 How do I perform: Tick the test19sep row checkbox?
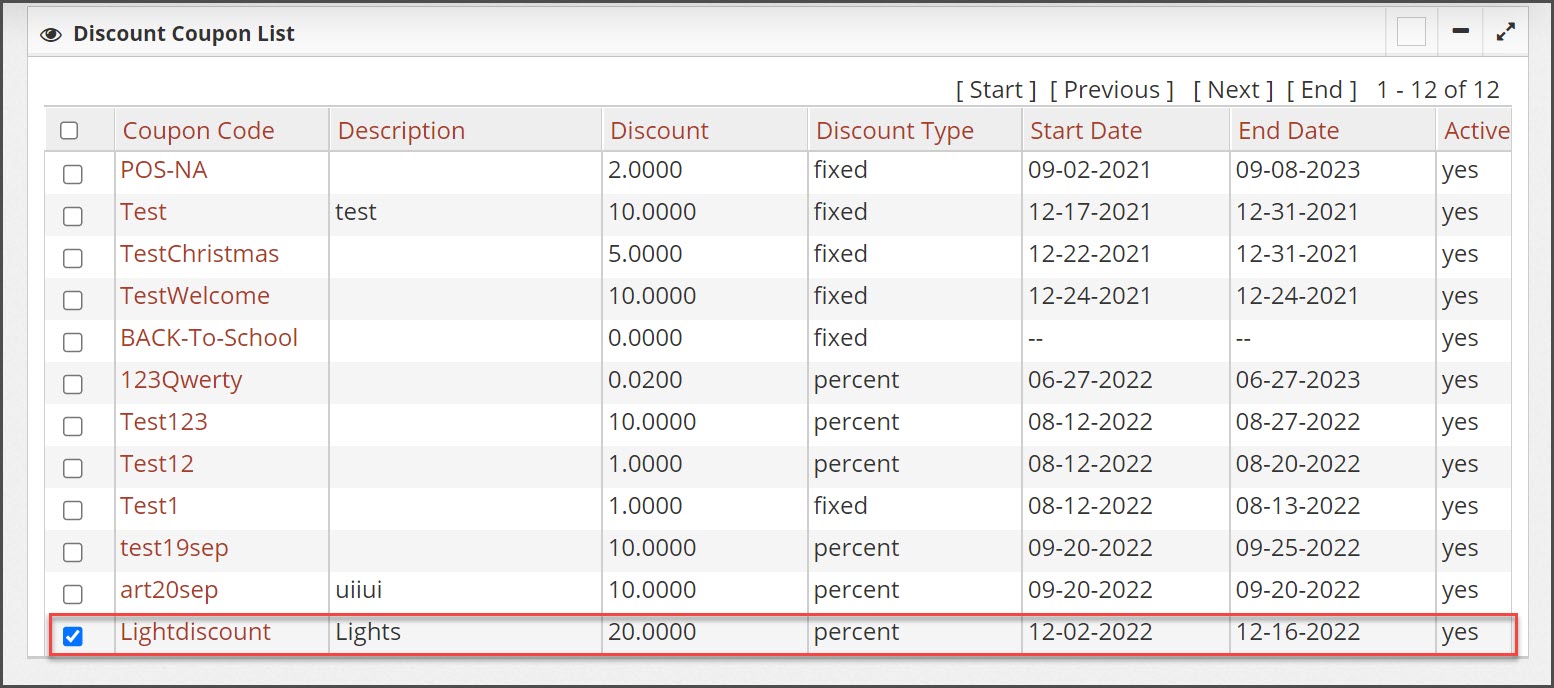(73, 552)
